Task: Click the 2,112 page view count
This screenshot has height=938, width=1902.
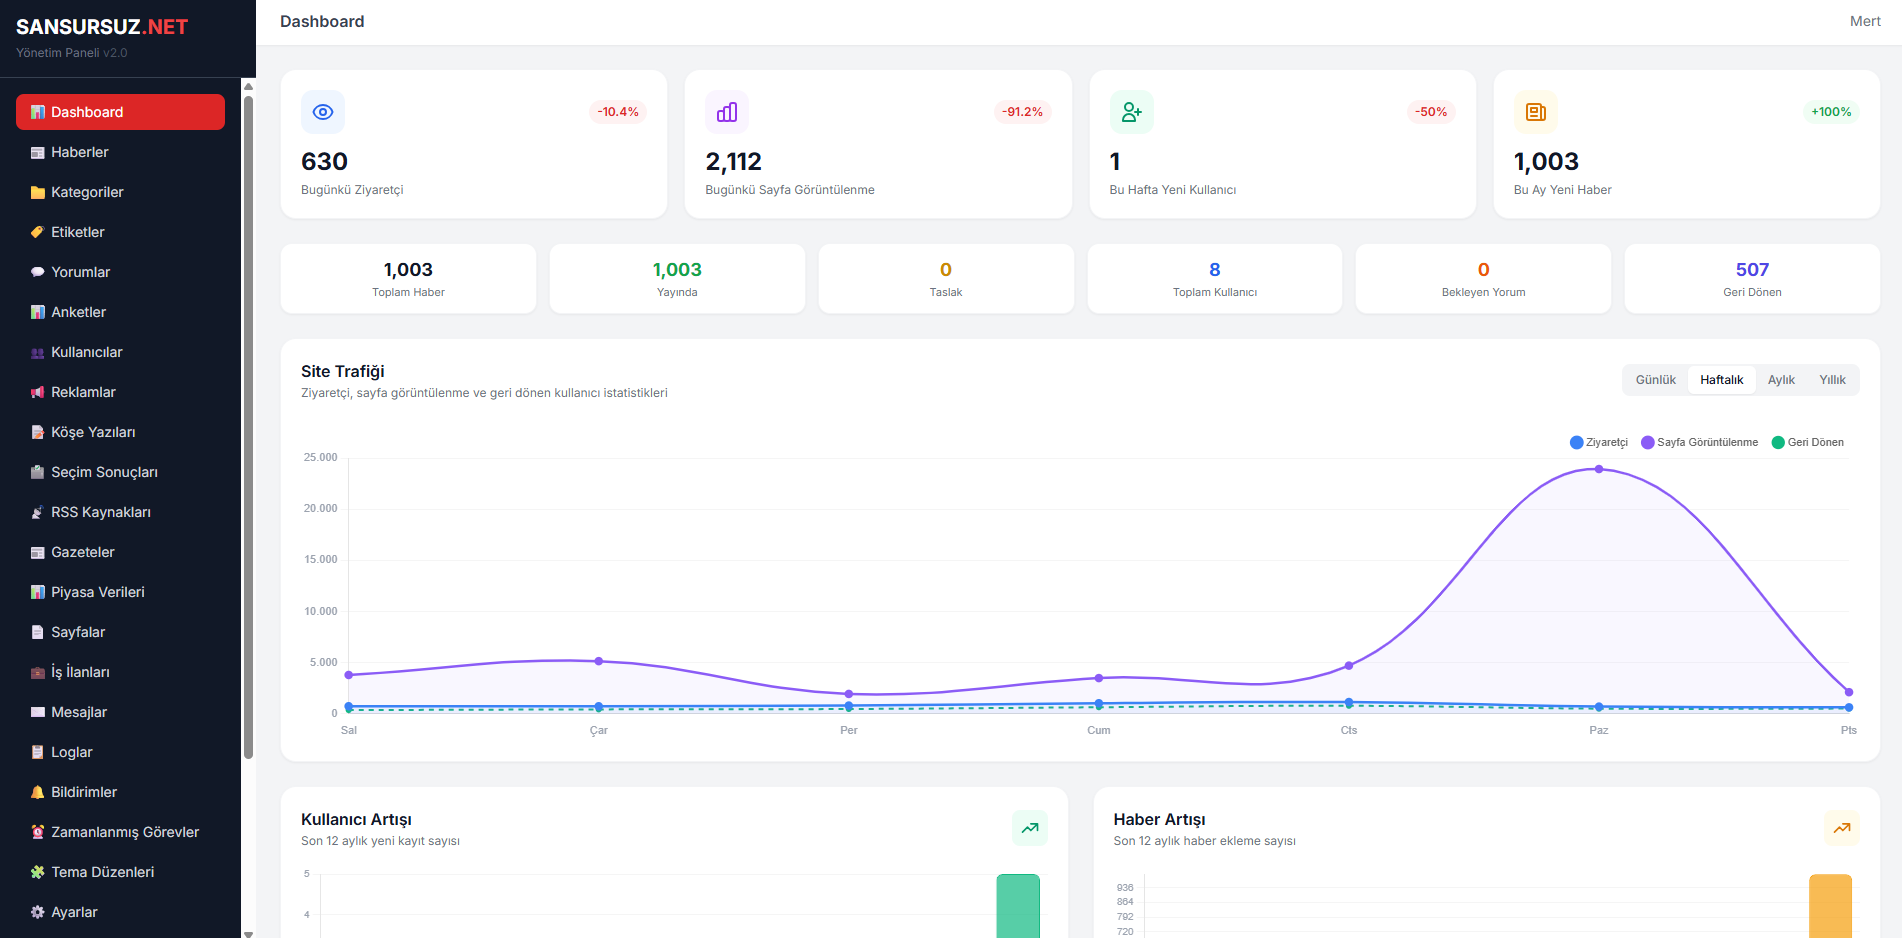Action: [733, 162]
